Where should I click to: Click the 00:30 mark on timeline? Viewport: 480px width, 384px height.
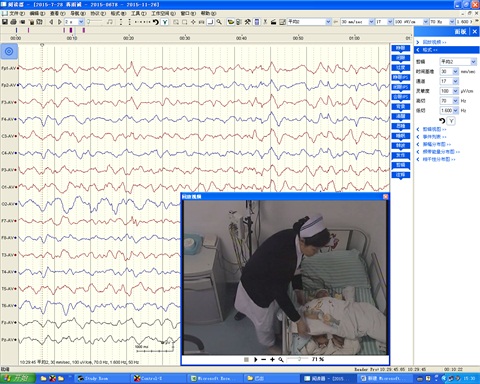185,38
